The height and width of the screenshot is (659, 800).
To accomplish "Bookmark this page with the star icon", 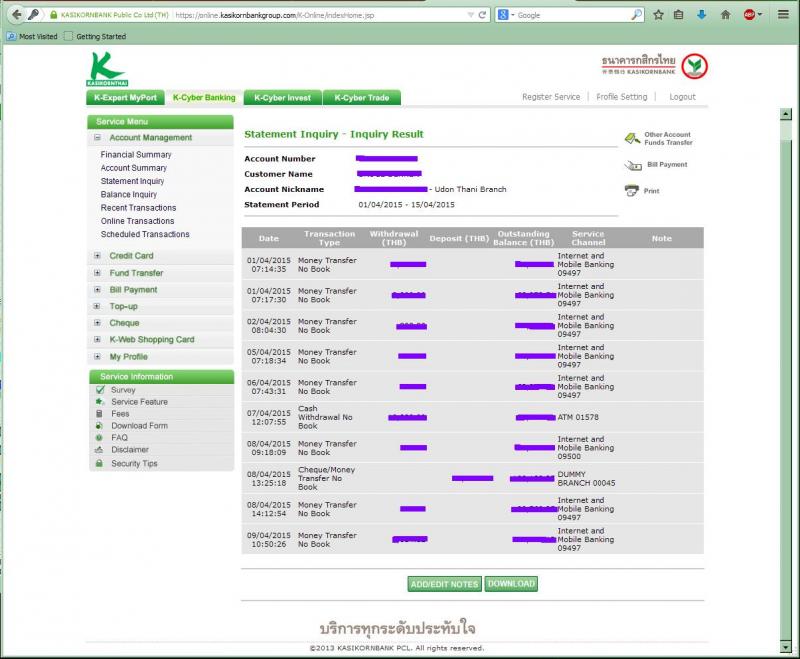I will (x=658, y=15).
